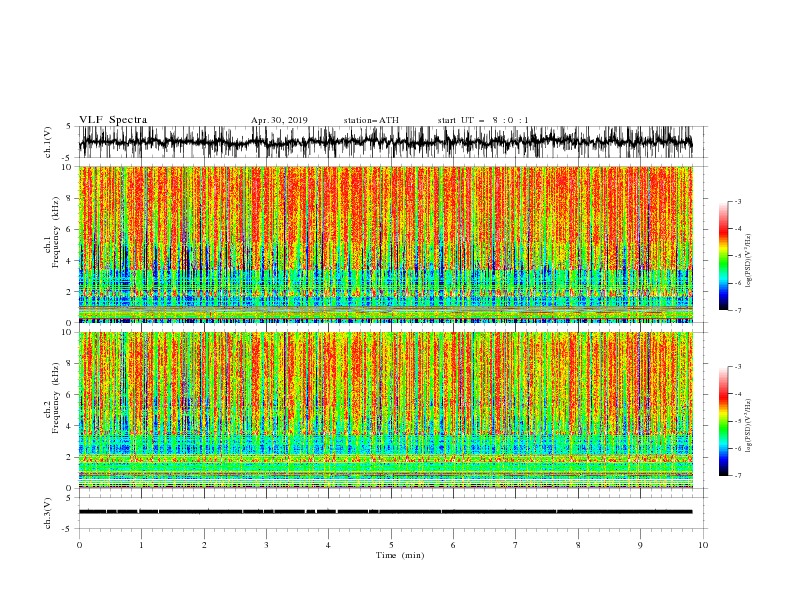Click the "ch.3(V)" axis label

48,513
